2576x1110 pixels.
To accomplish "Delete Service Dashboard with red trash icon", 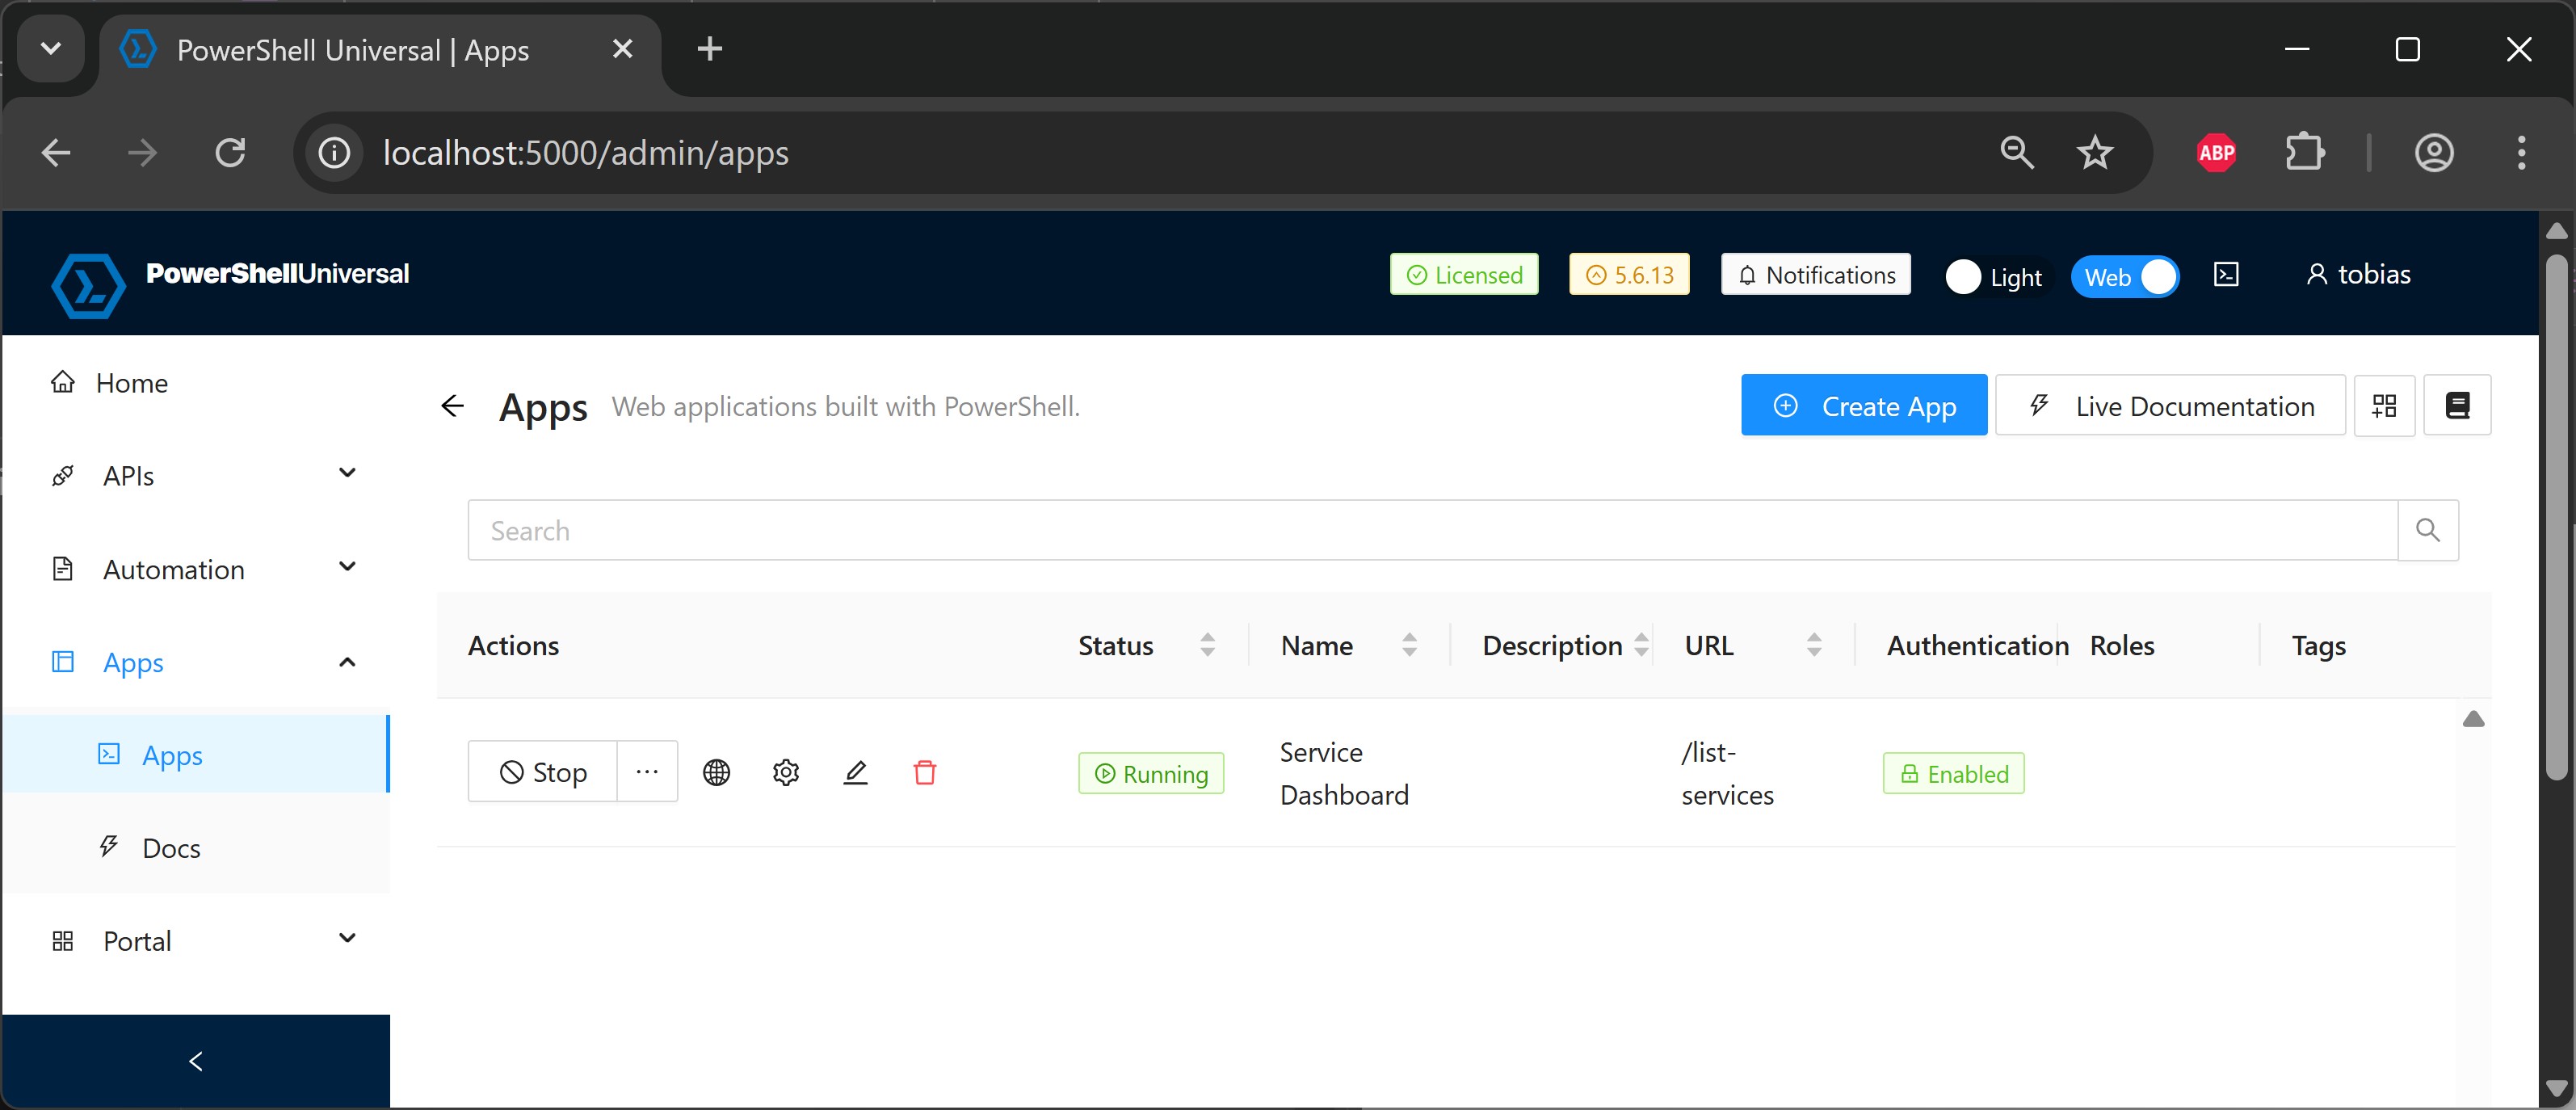I will pyautogui.click(x=925, y=772).
